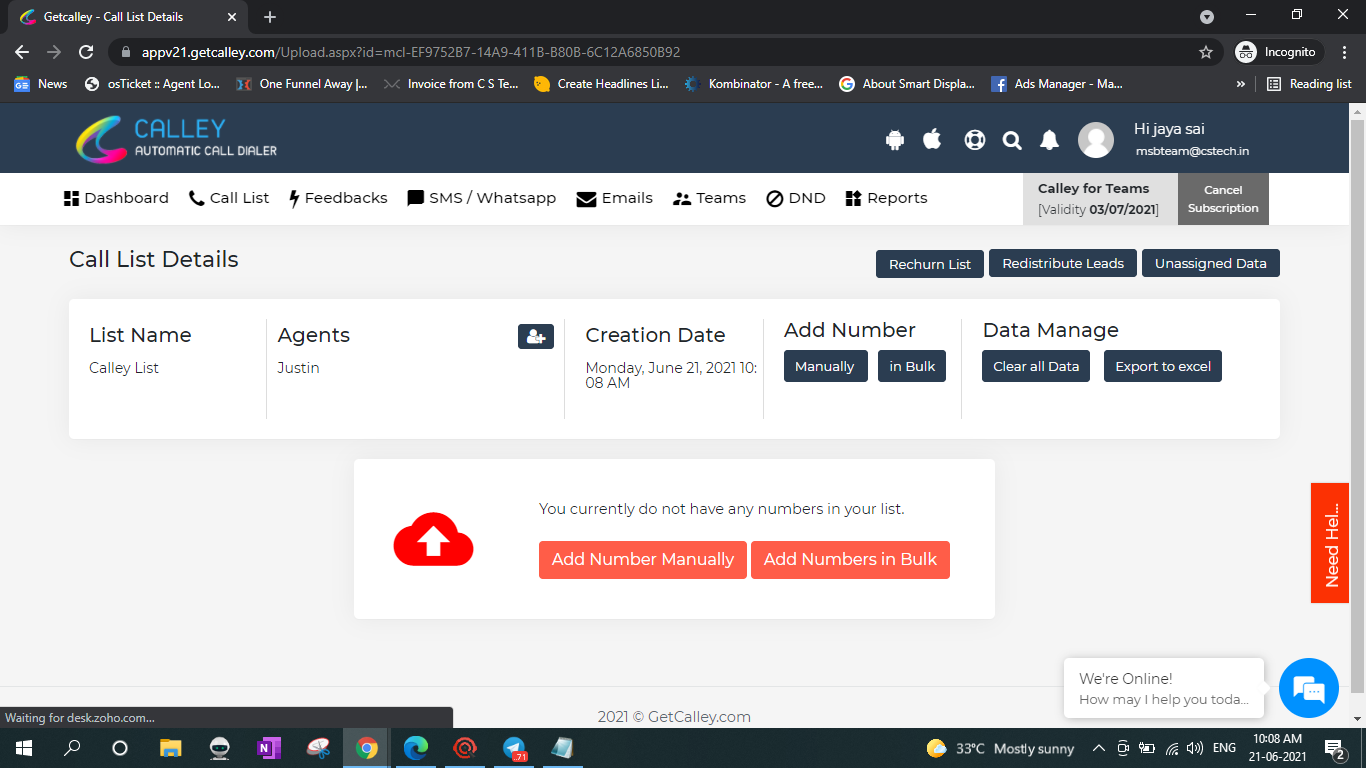This screenshot has height=768, width=1366.
Task: Click the taskbar clock date
Action: click(x=1277, y=748)
